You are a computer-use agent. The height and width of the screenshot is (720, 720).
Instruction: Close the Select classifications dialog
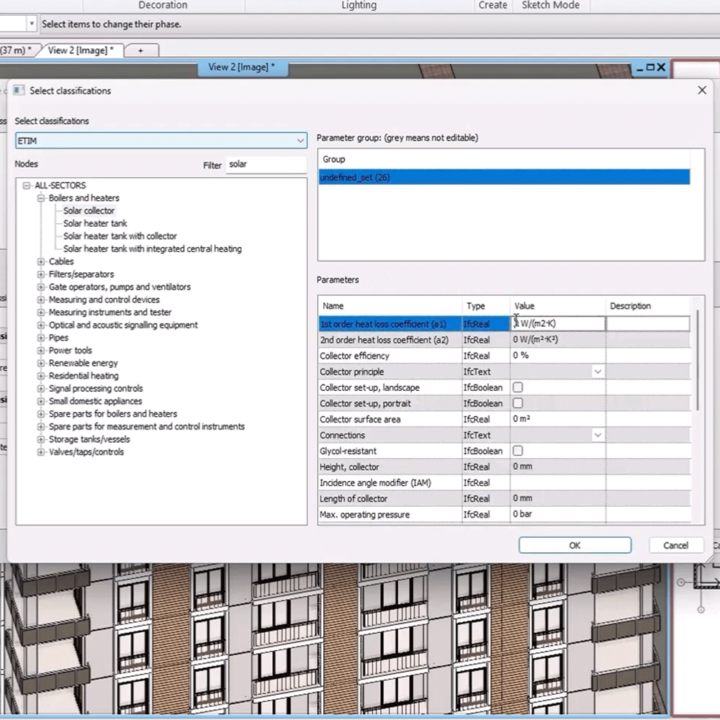(702, 90)
